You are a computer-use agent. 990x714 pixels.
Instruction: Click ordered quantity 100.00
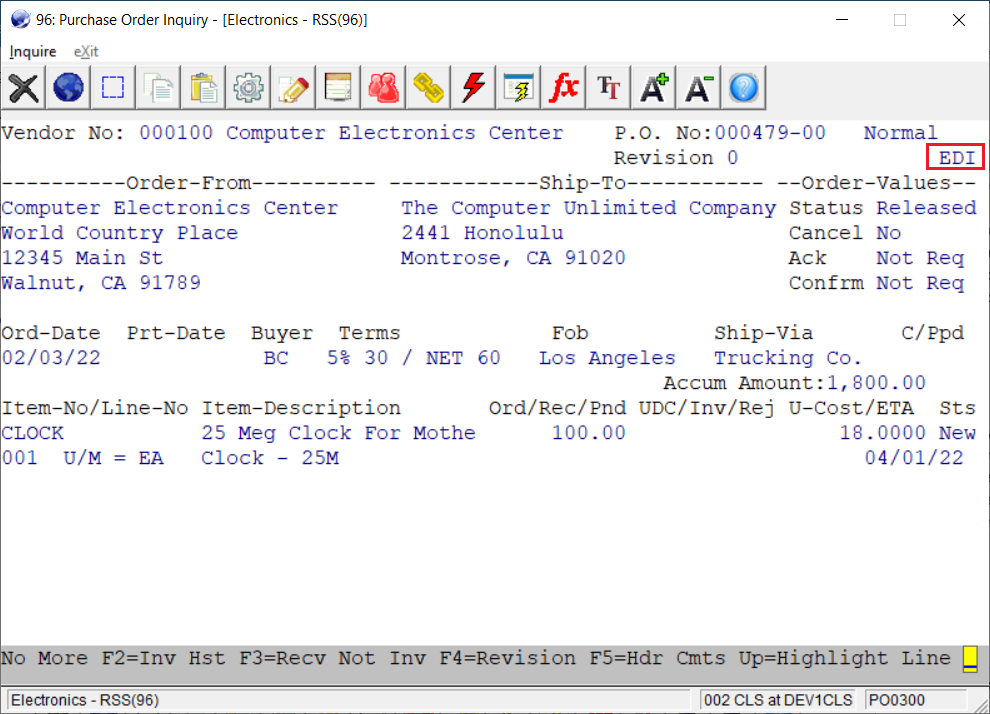pyautogui.click(x=588, y=434)
